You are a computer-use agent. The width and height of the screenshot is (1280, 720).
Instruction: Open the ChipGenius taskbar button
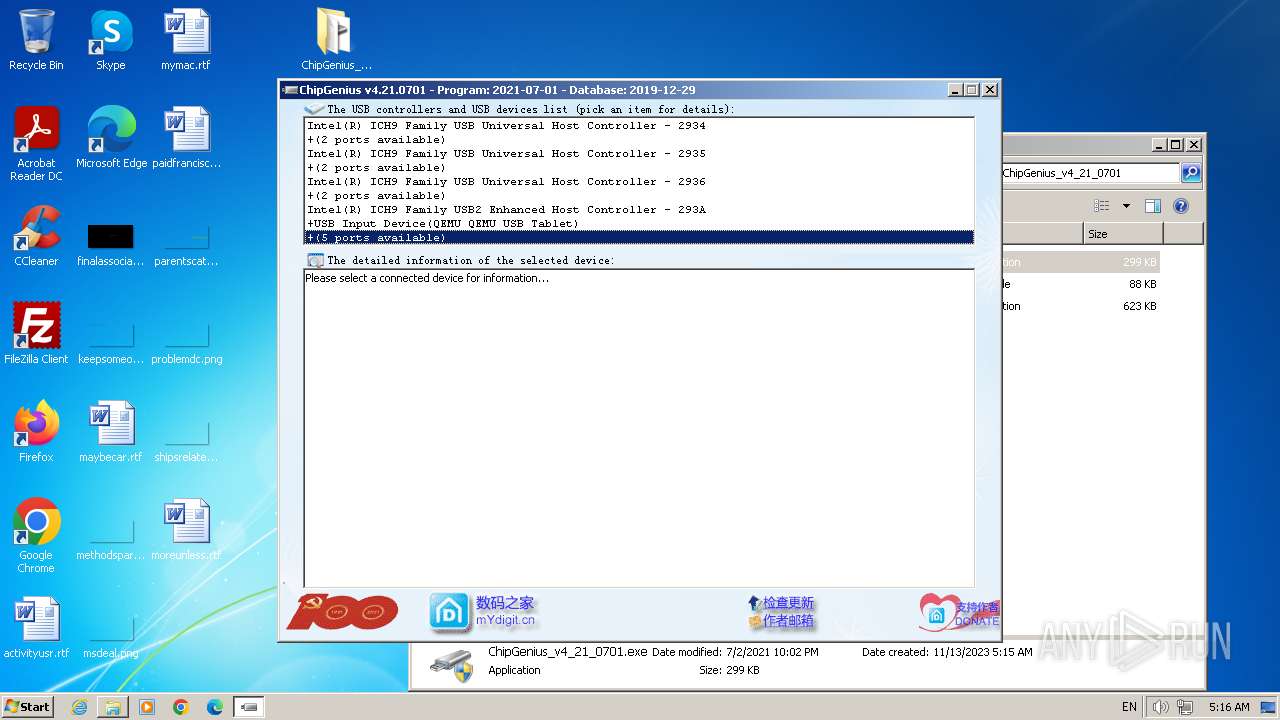point(249,707)
